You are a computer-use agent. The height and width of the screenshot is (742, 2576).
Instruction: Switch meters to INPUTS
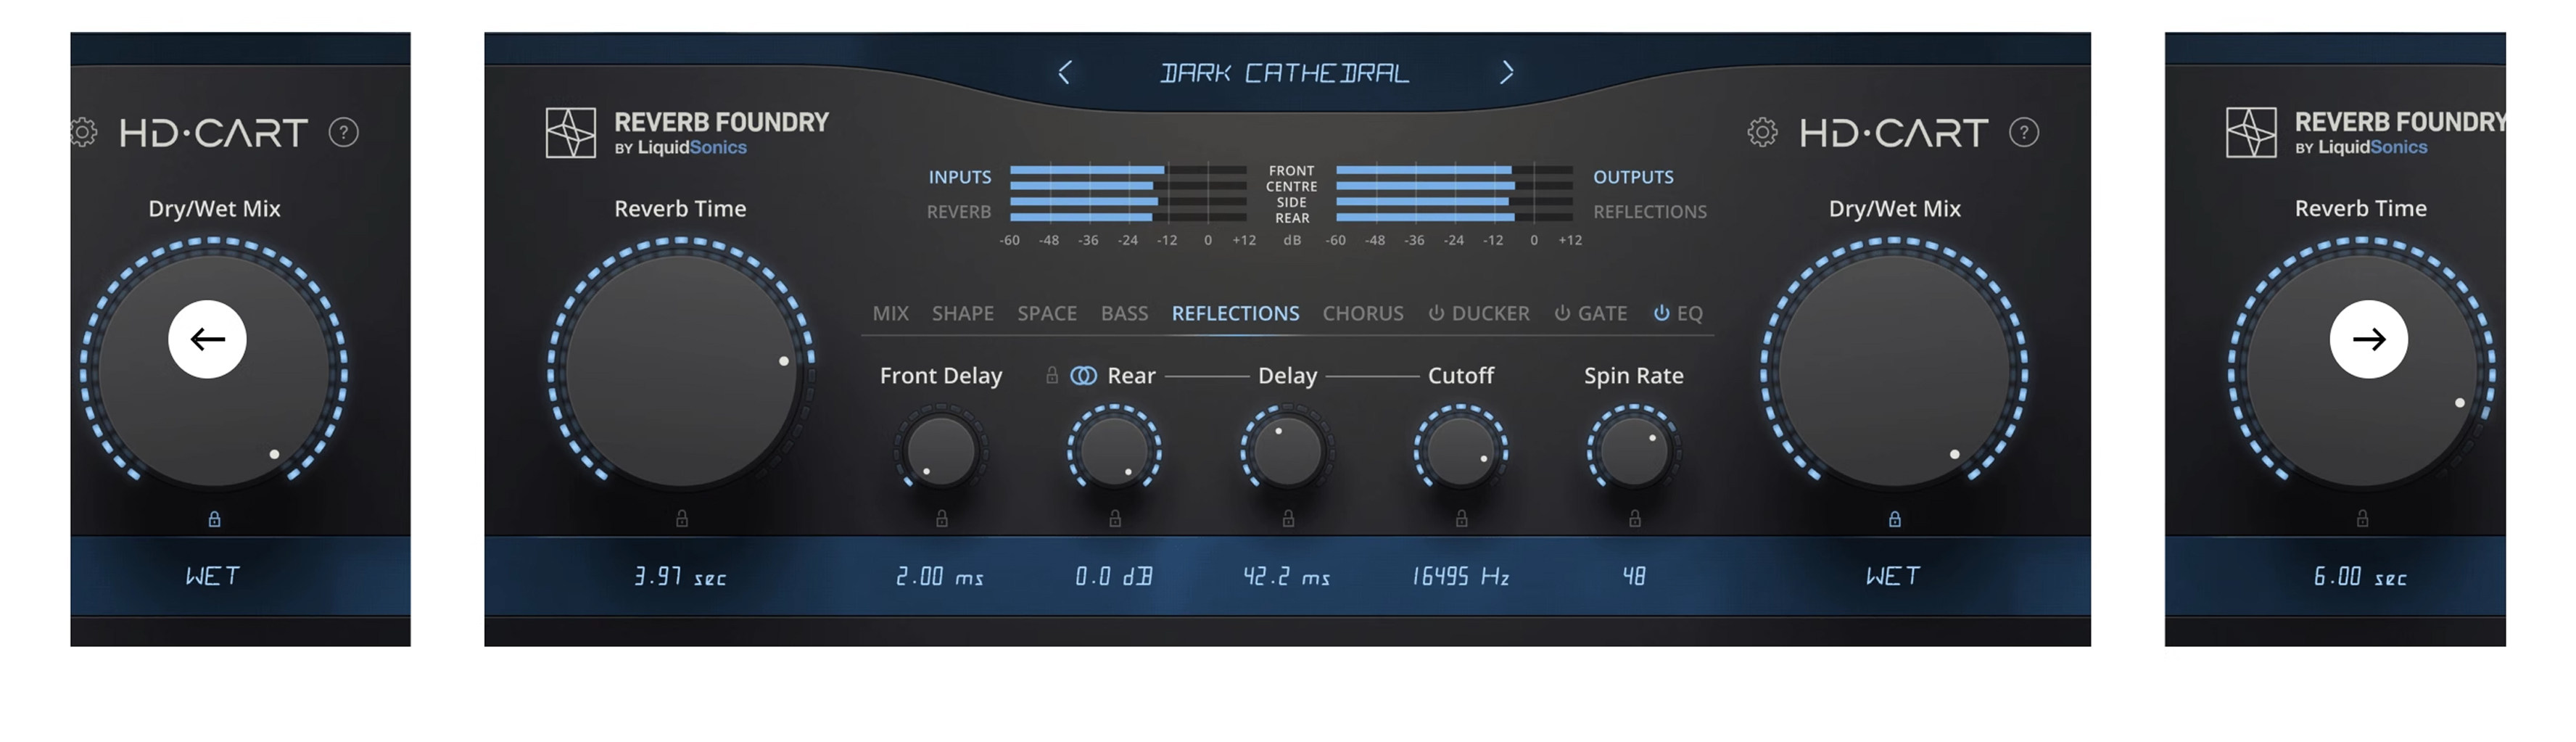(959, 177)
